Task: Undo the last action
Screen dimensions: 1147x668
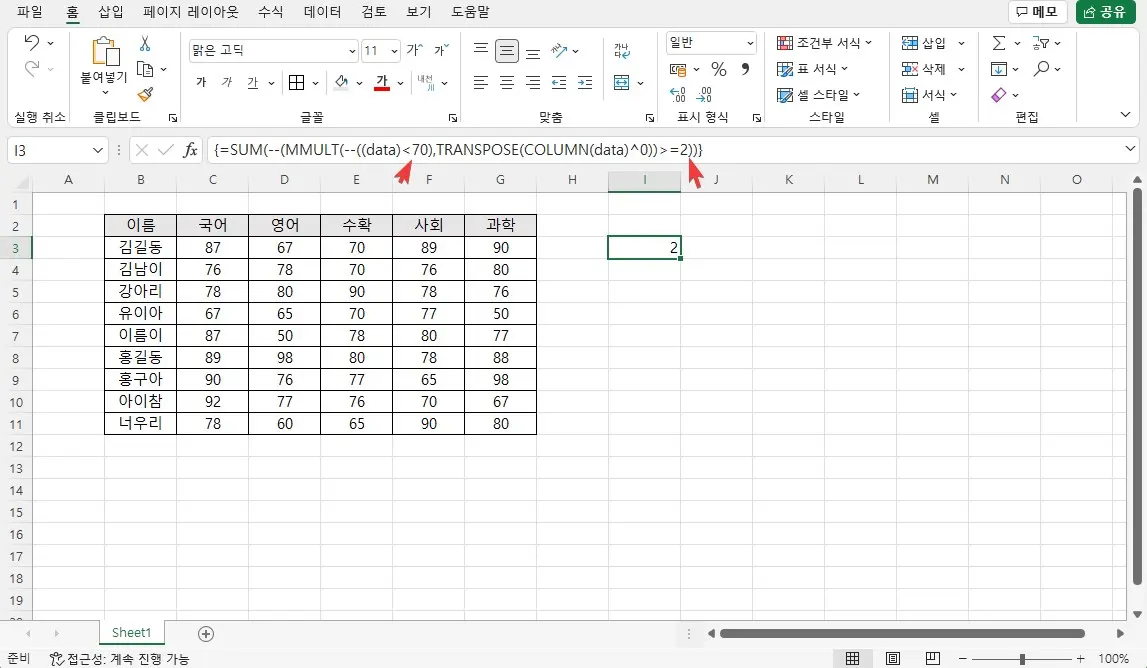Action: pyautogui.click(x=31, y=42)
